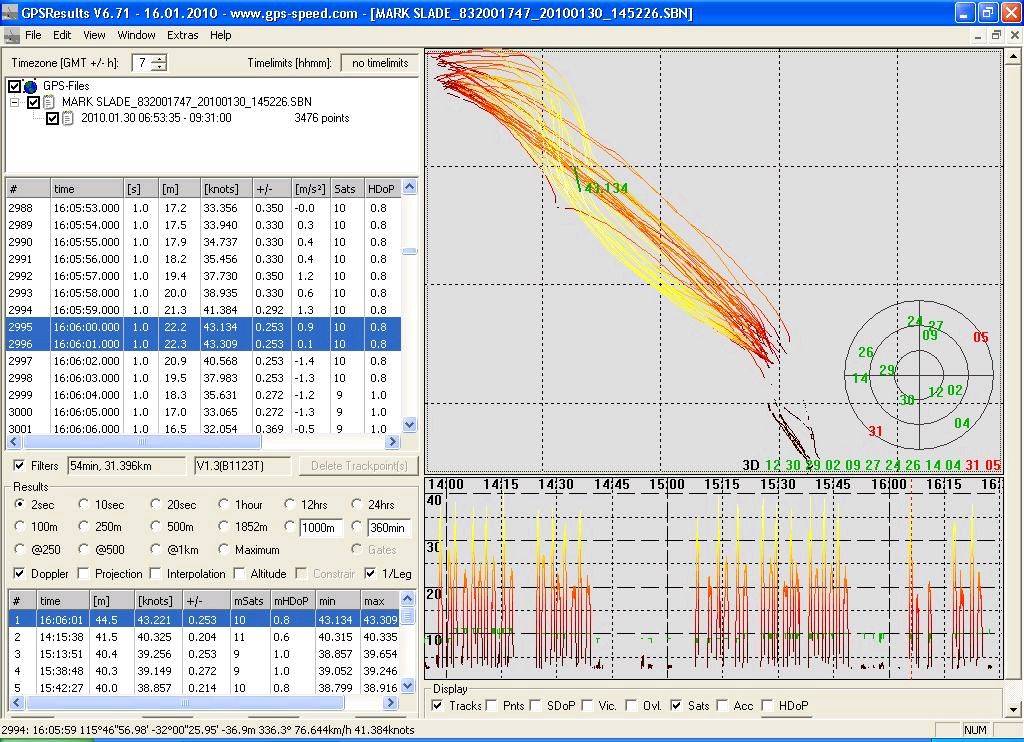Click the globe icon beside GPS-Files

[30, 87]
